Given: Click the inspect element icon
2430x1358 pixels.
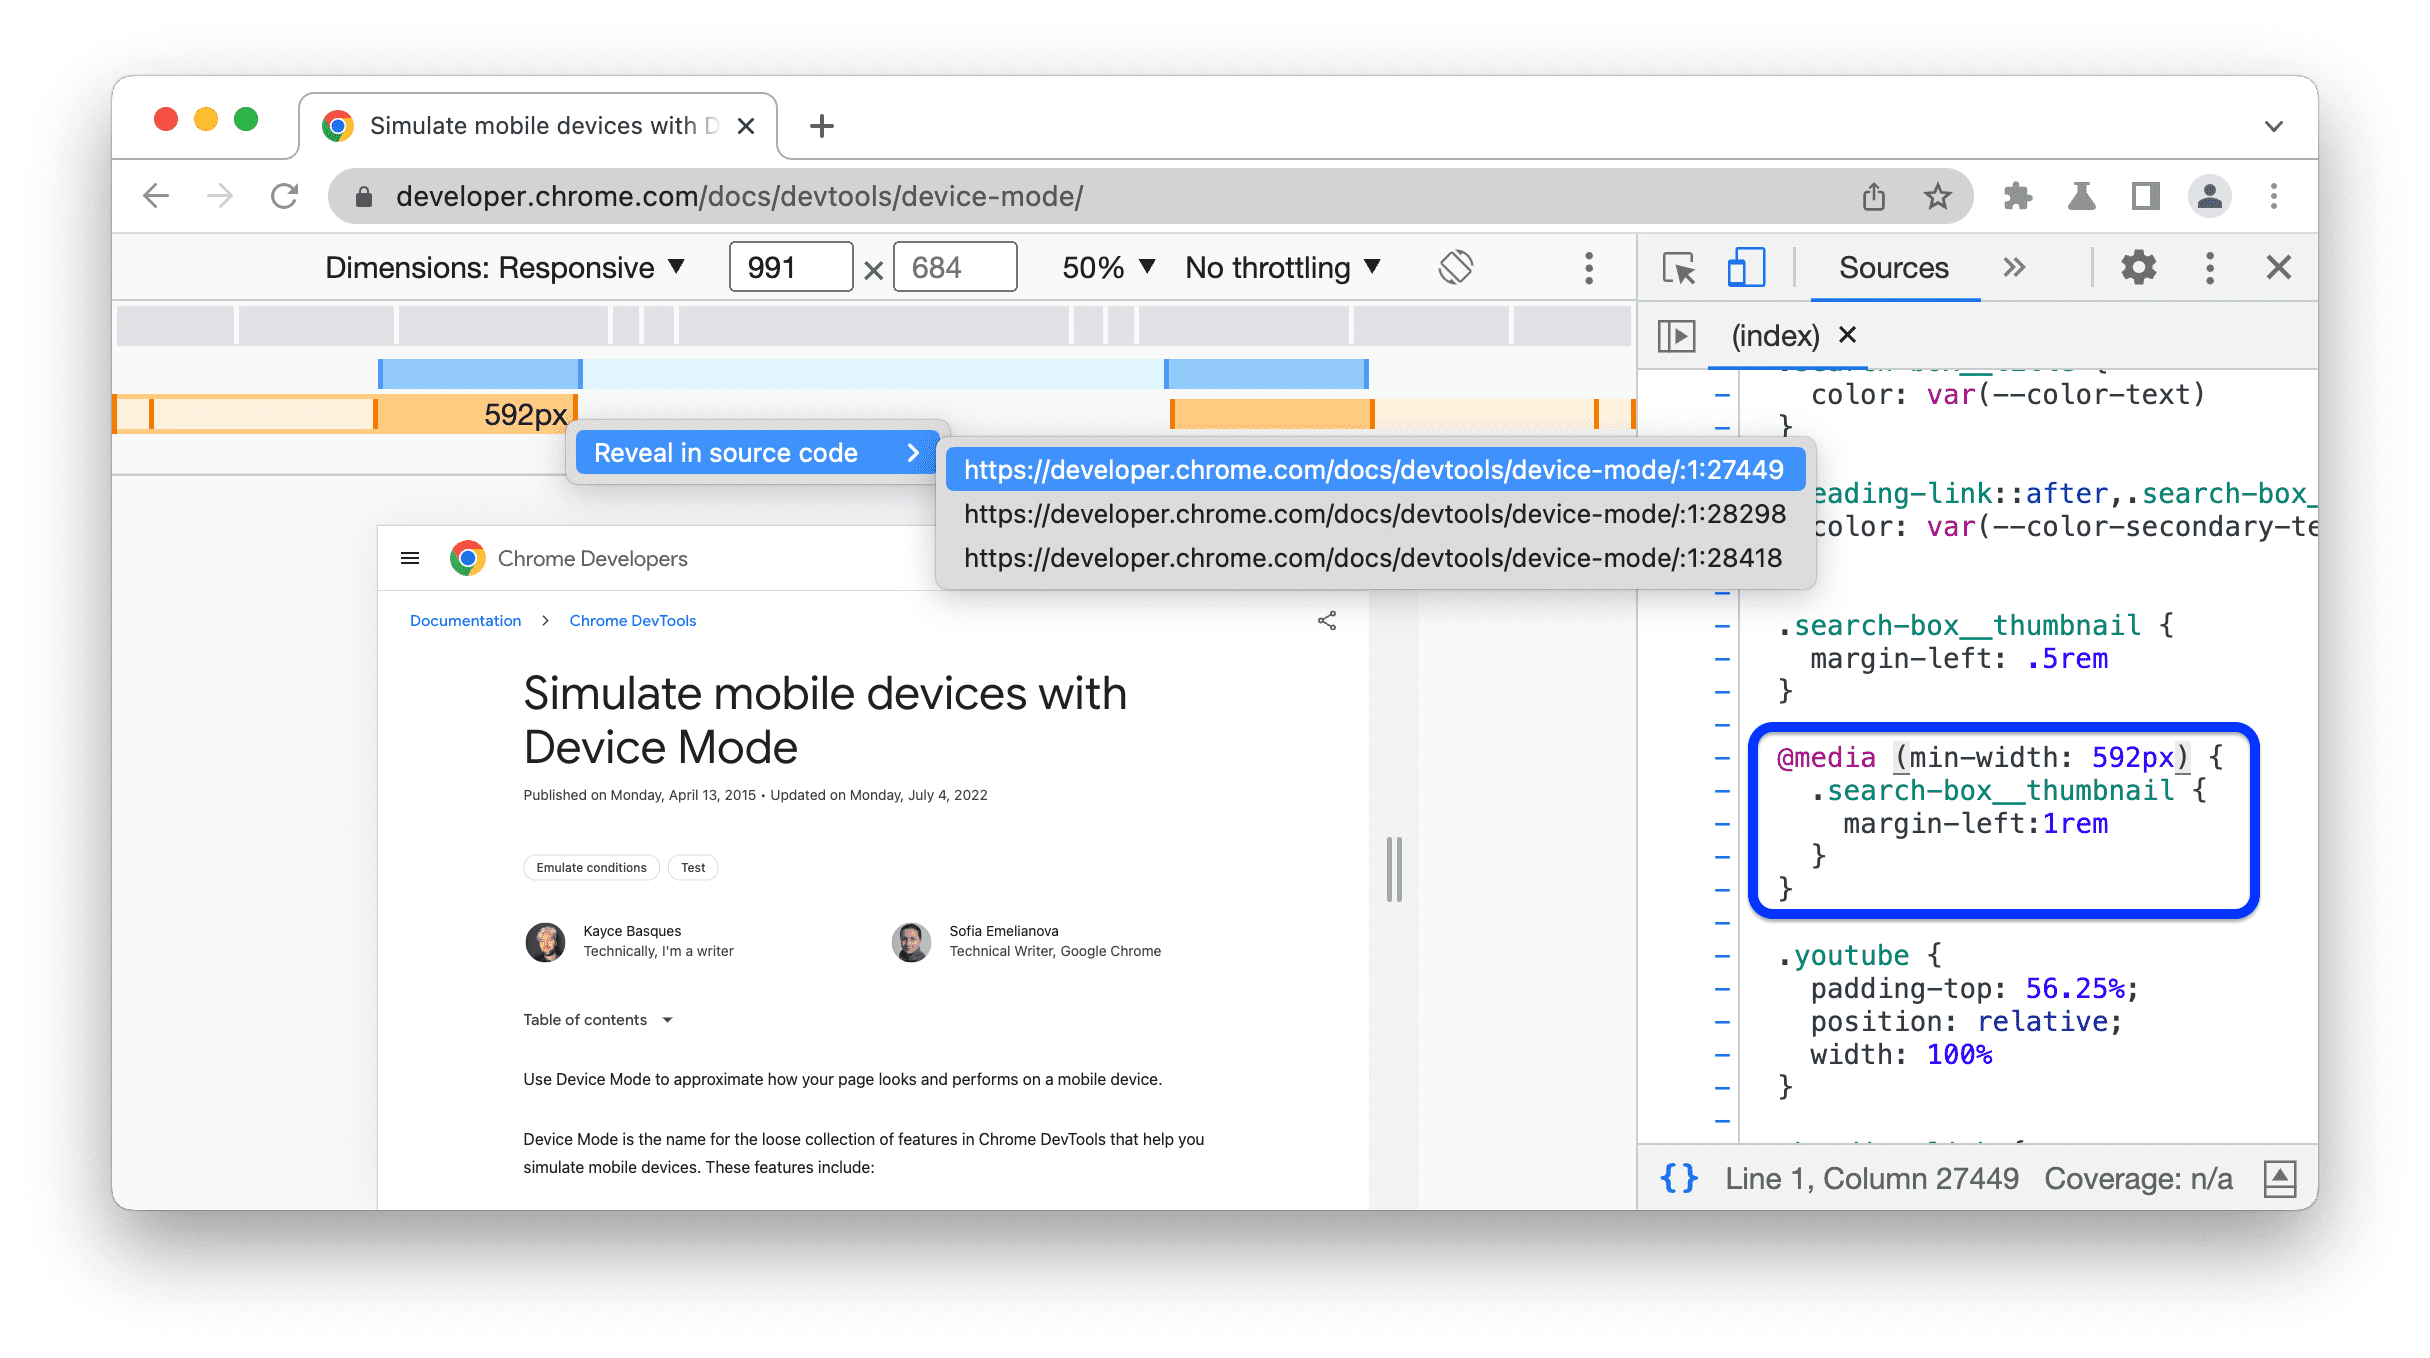Looking at the screenshot, I should pos(1677,267).
